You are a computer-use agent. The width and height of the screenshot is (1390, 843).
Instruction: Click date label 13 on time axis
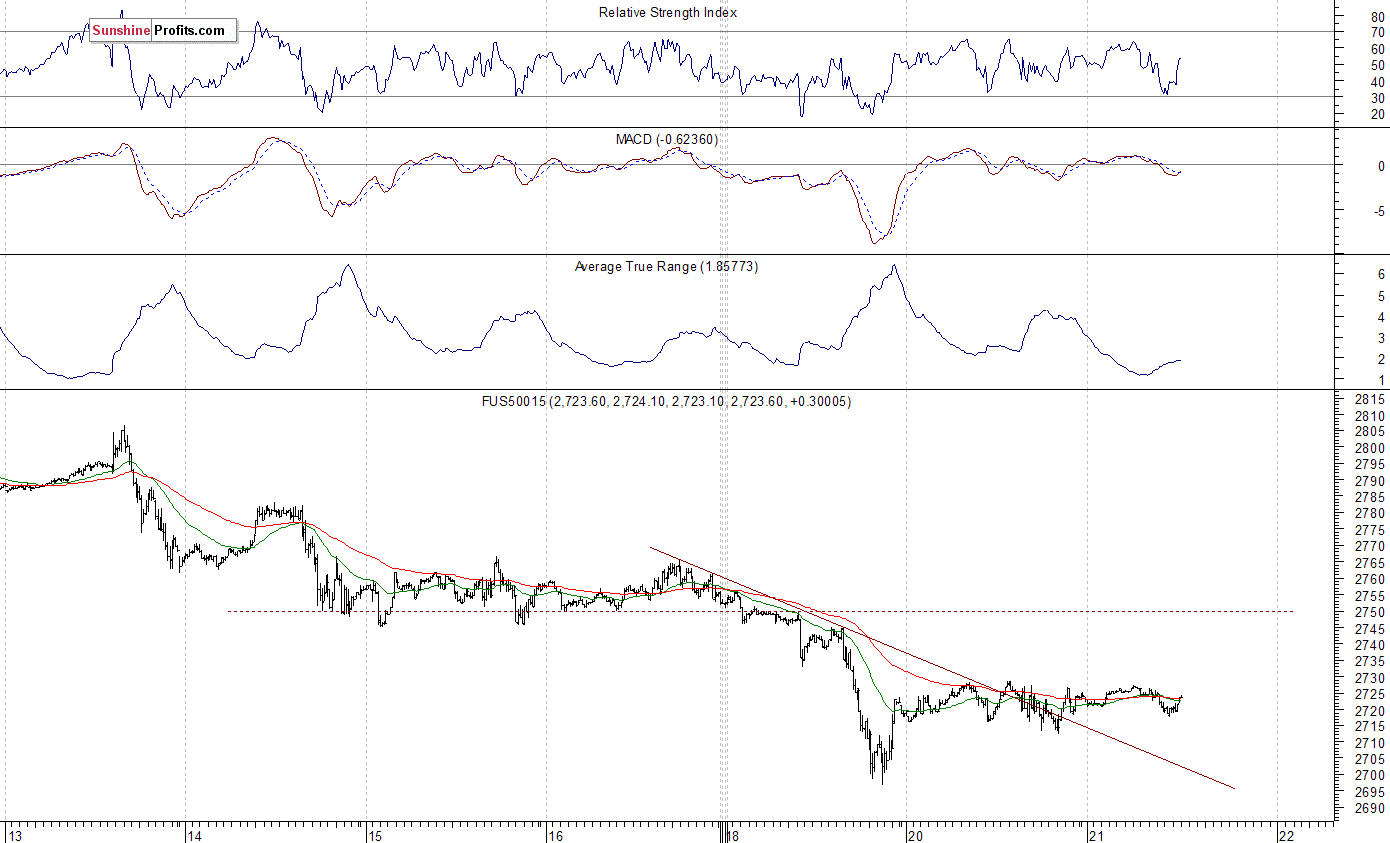pos(15,836)
